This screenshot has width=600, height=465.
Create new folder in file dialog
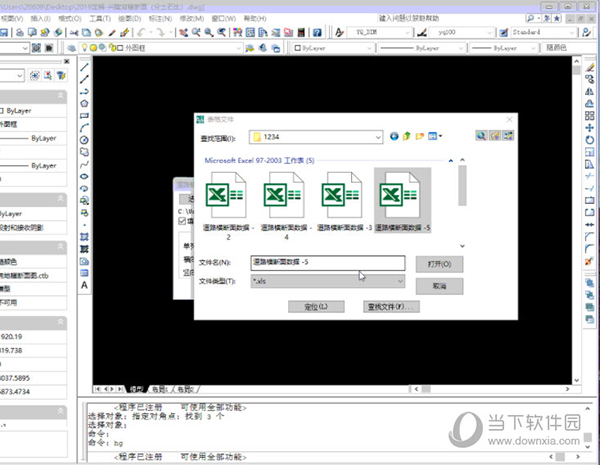tap(420, 136)
